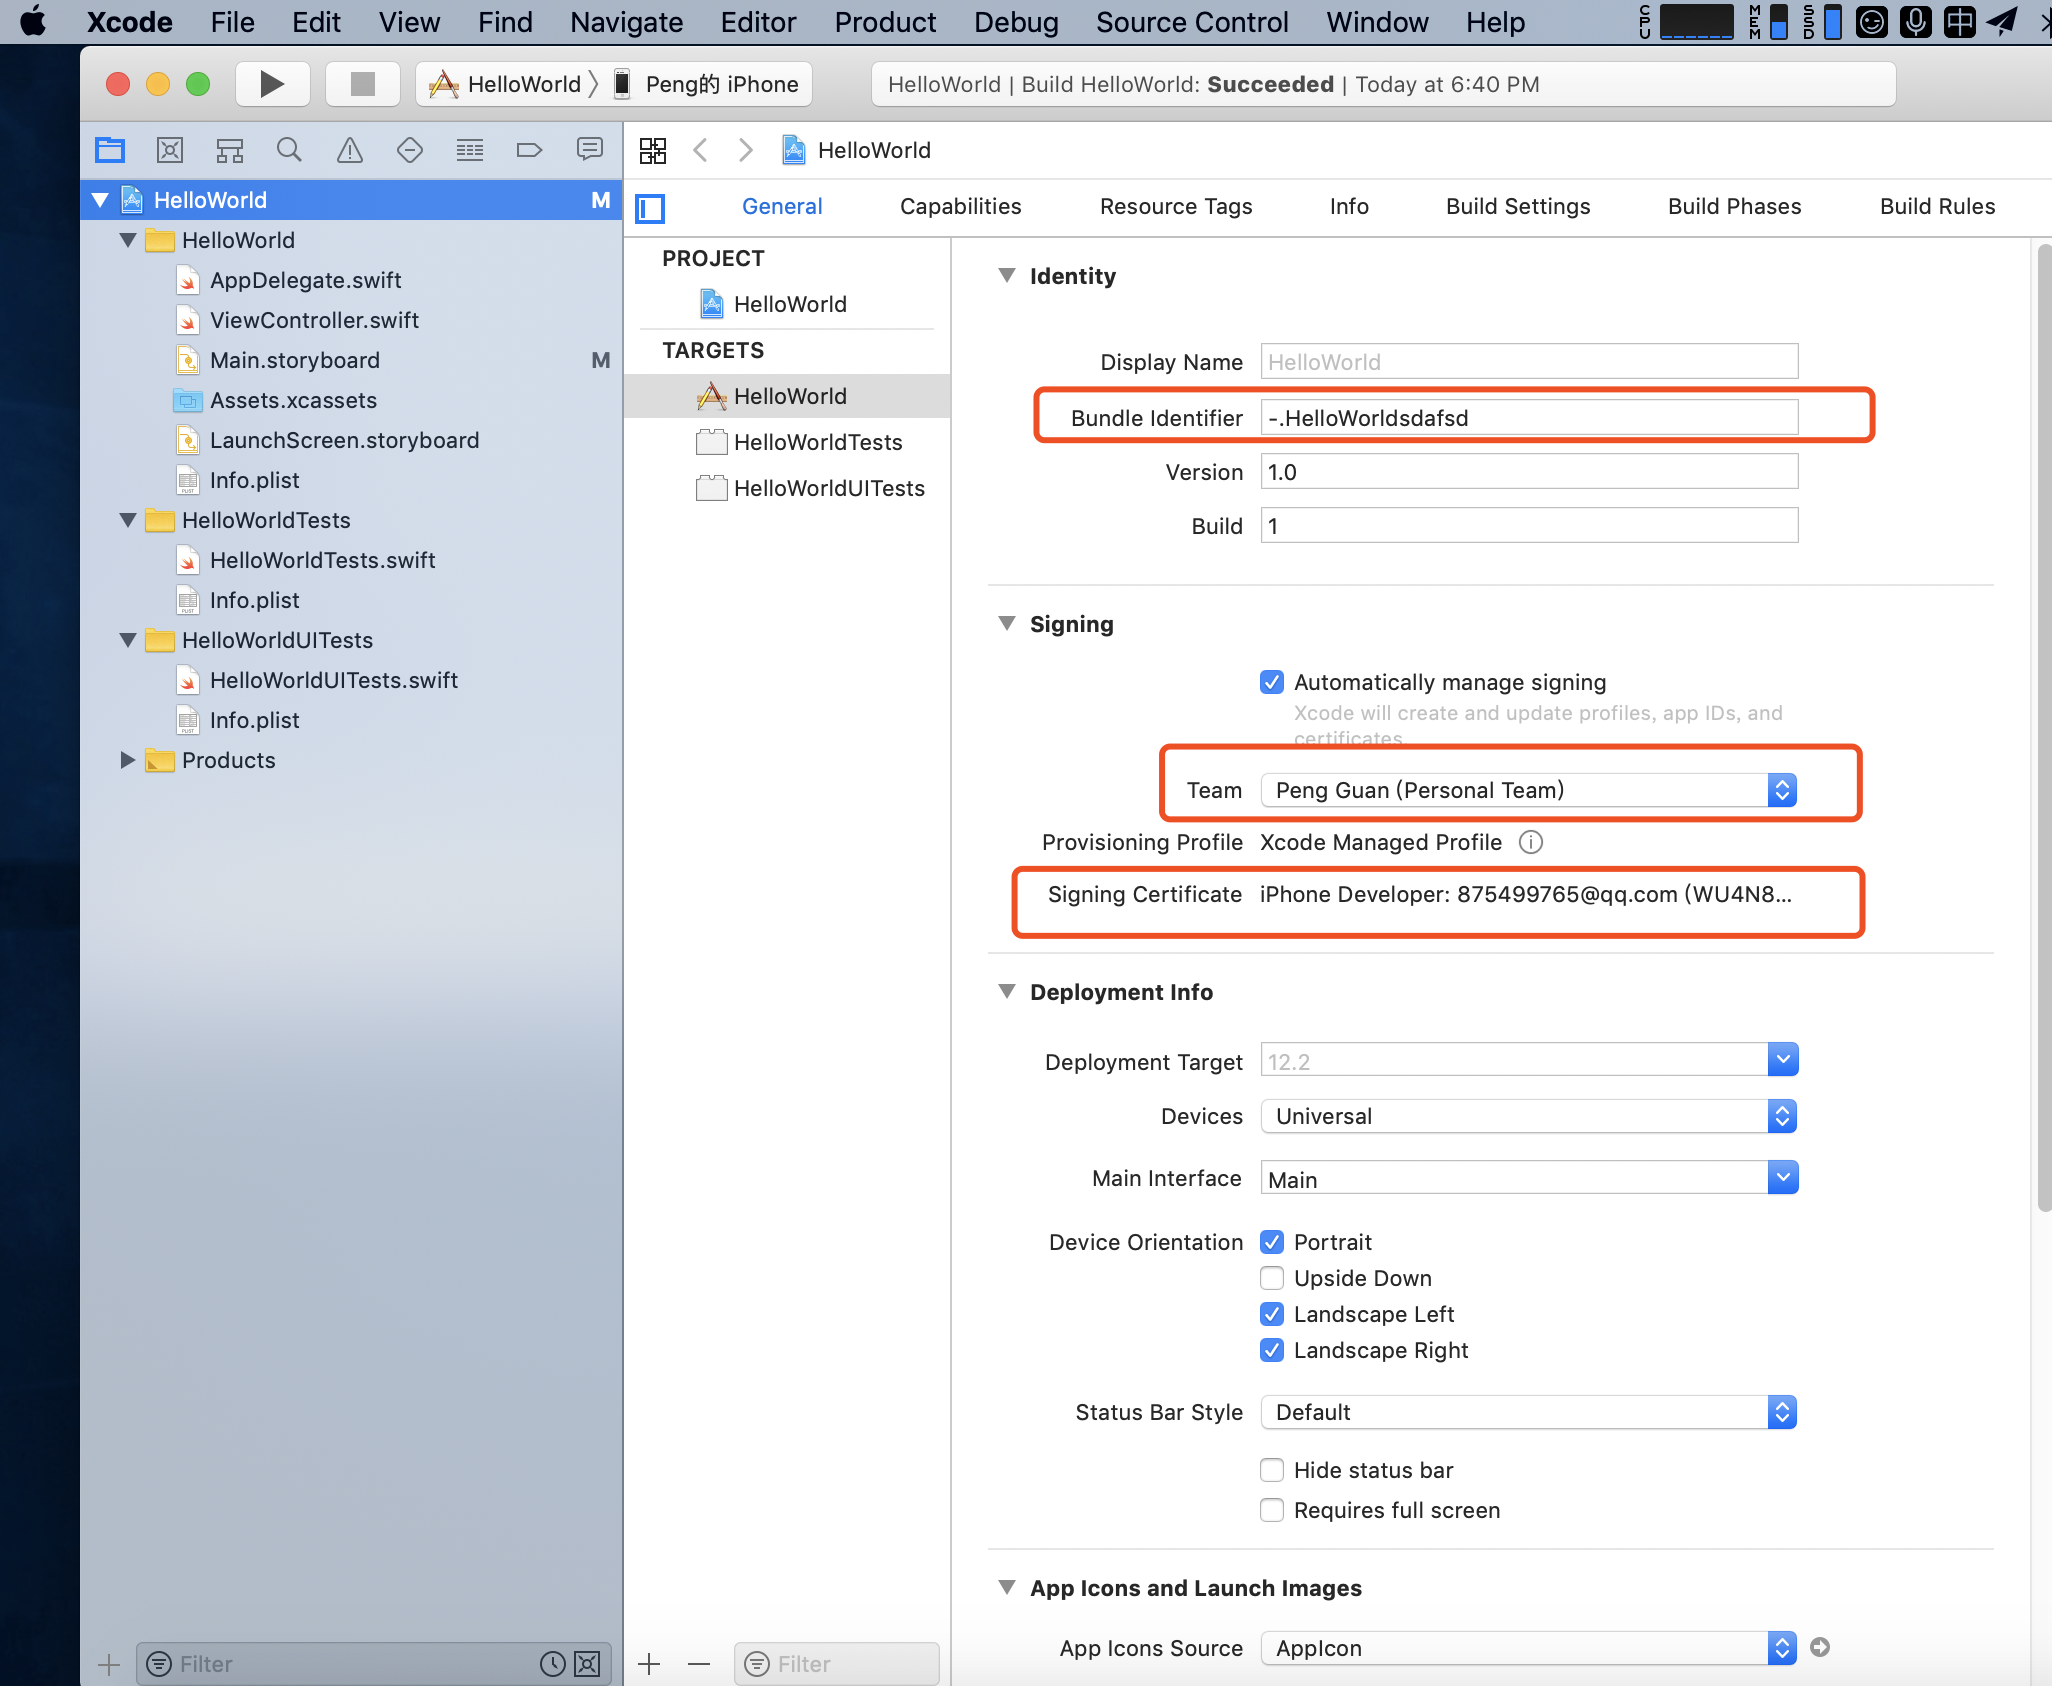
Task: Switch to the Build Settings tab
Action: 1518,206
